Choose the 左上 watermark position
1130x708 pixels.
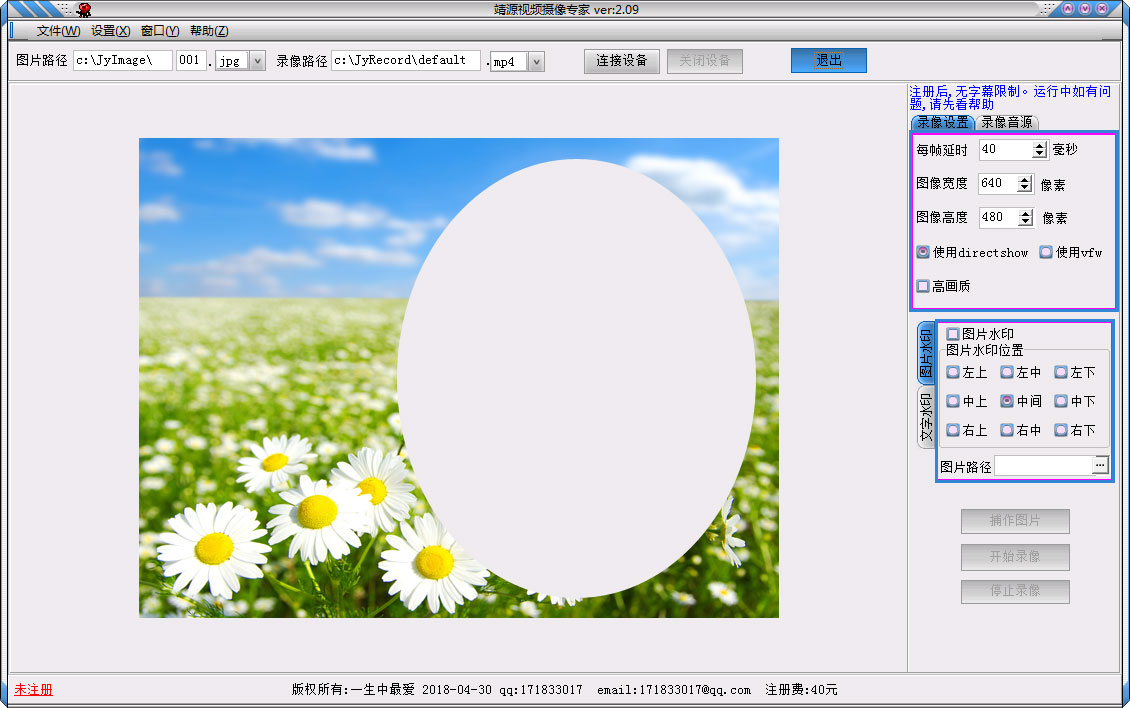coord(953,372)
